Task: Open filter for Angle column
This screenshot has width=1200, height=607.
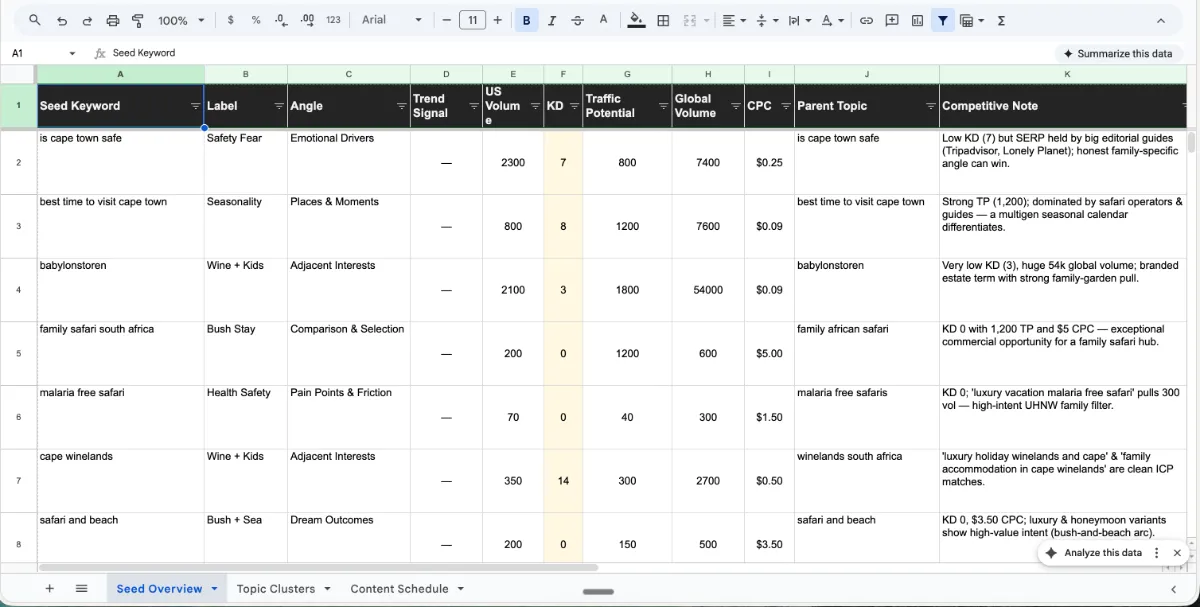Action: 402,106
